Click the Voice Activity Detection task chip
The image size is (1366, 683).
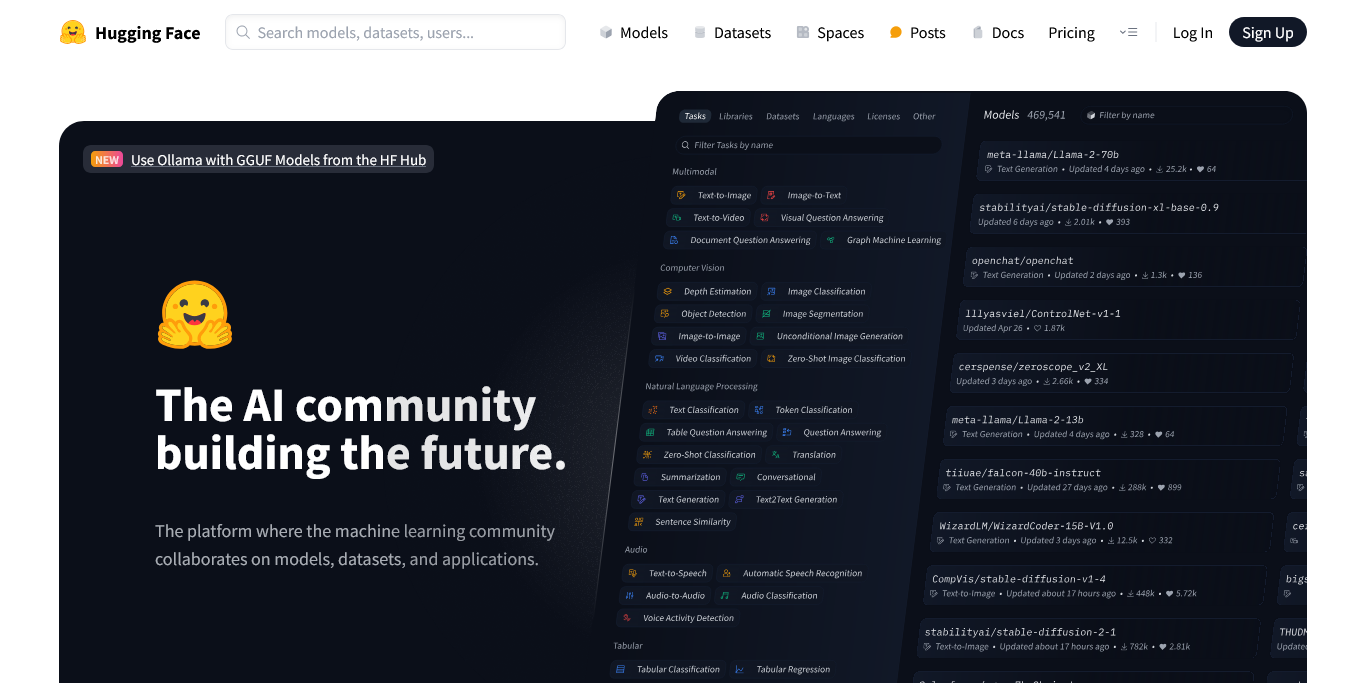pos(678,618)
